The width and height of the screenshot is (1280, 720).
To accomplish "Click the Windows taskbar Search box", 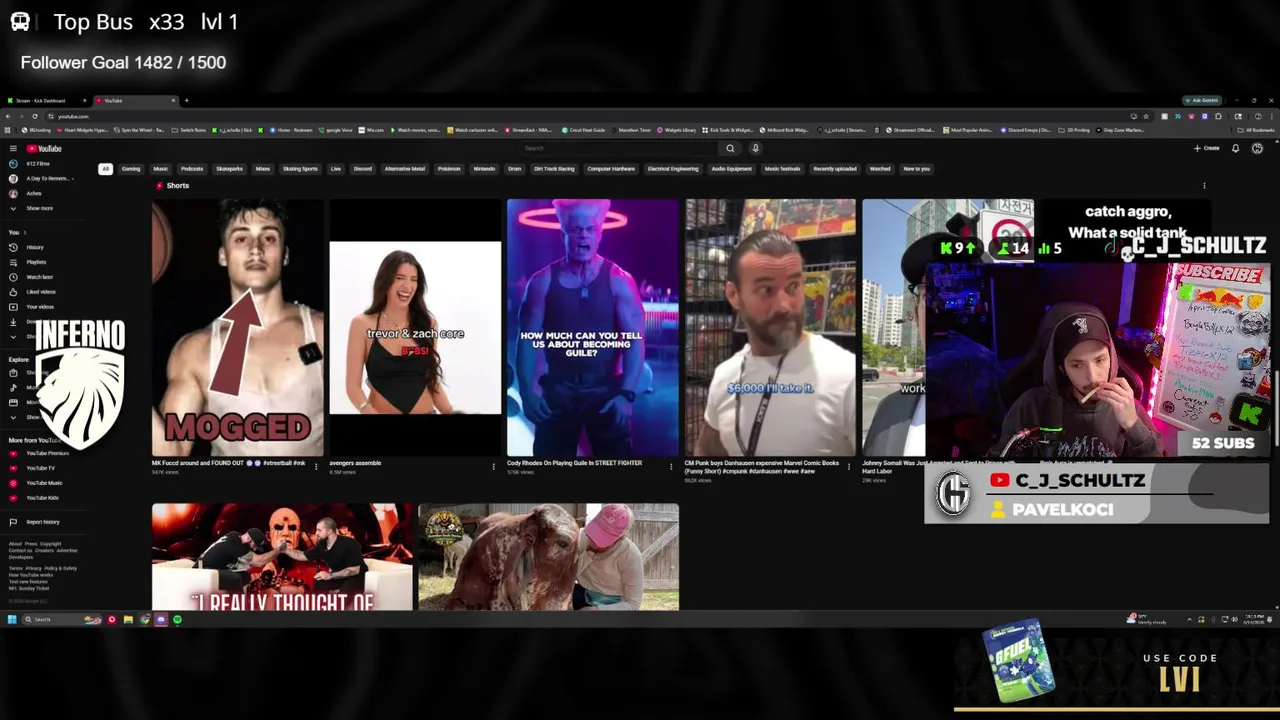I will point(61,620).
